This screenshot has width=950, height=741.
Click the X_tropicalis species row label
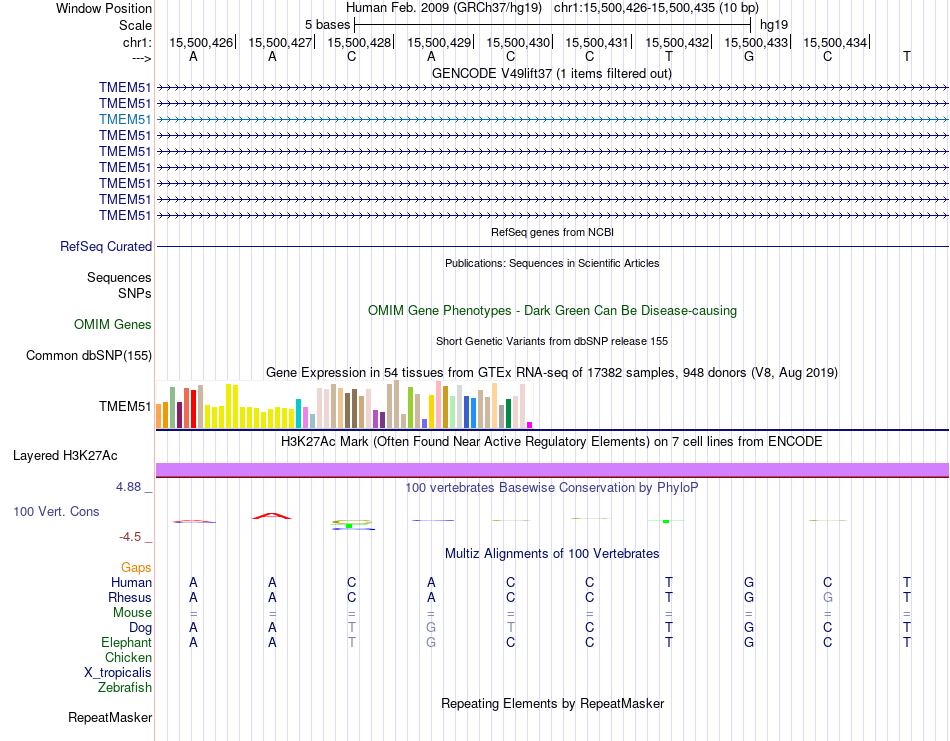click(118, 673)
